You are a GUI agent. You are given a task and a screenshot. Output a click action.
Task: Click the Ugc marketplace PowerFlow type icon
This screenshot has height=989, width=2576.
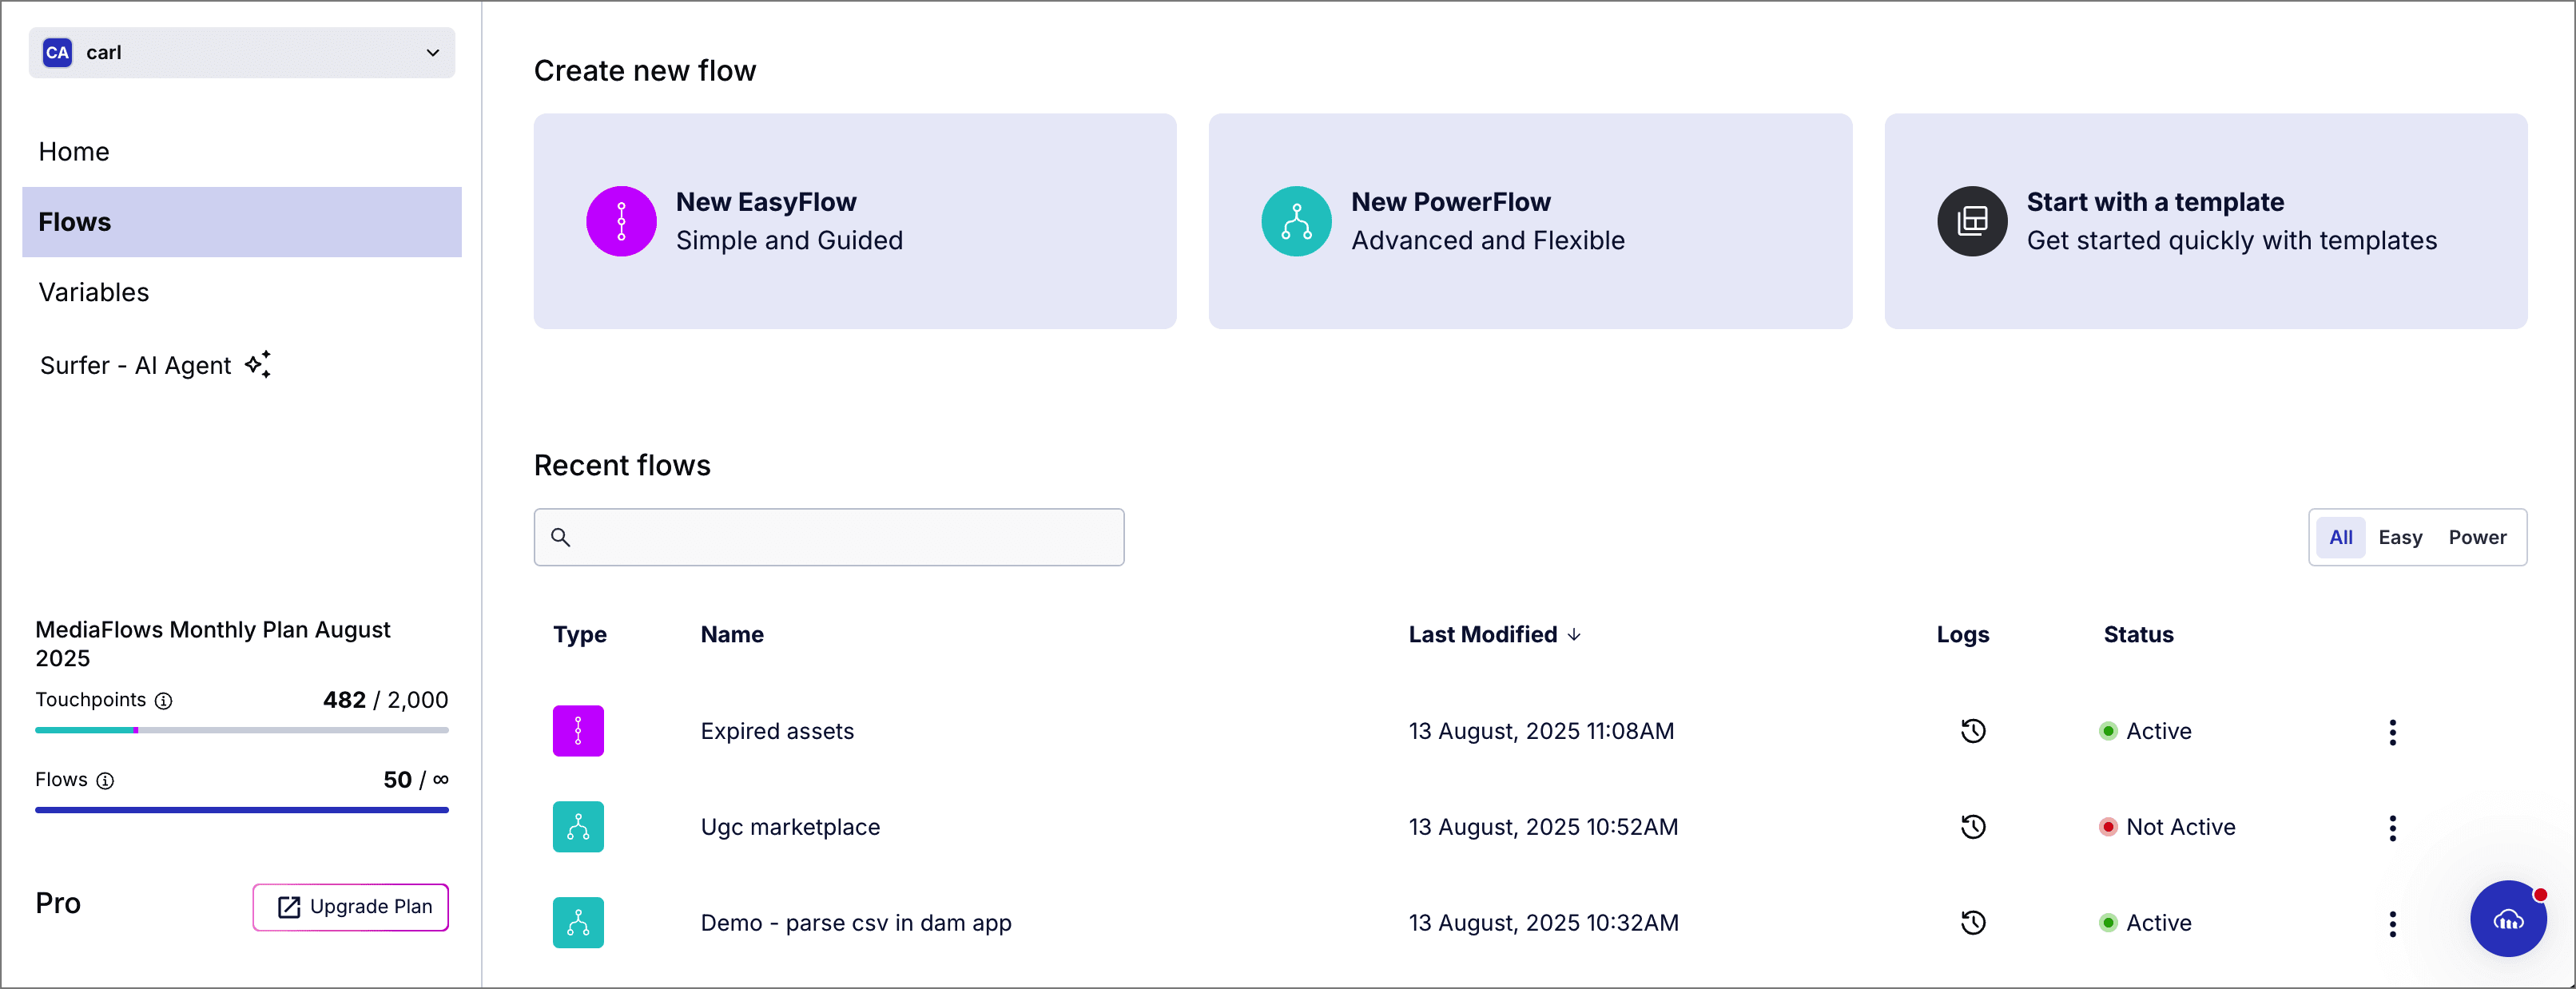point(578,827)
